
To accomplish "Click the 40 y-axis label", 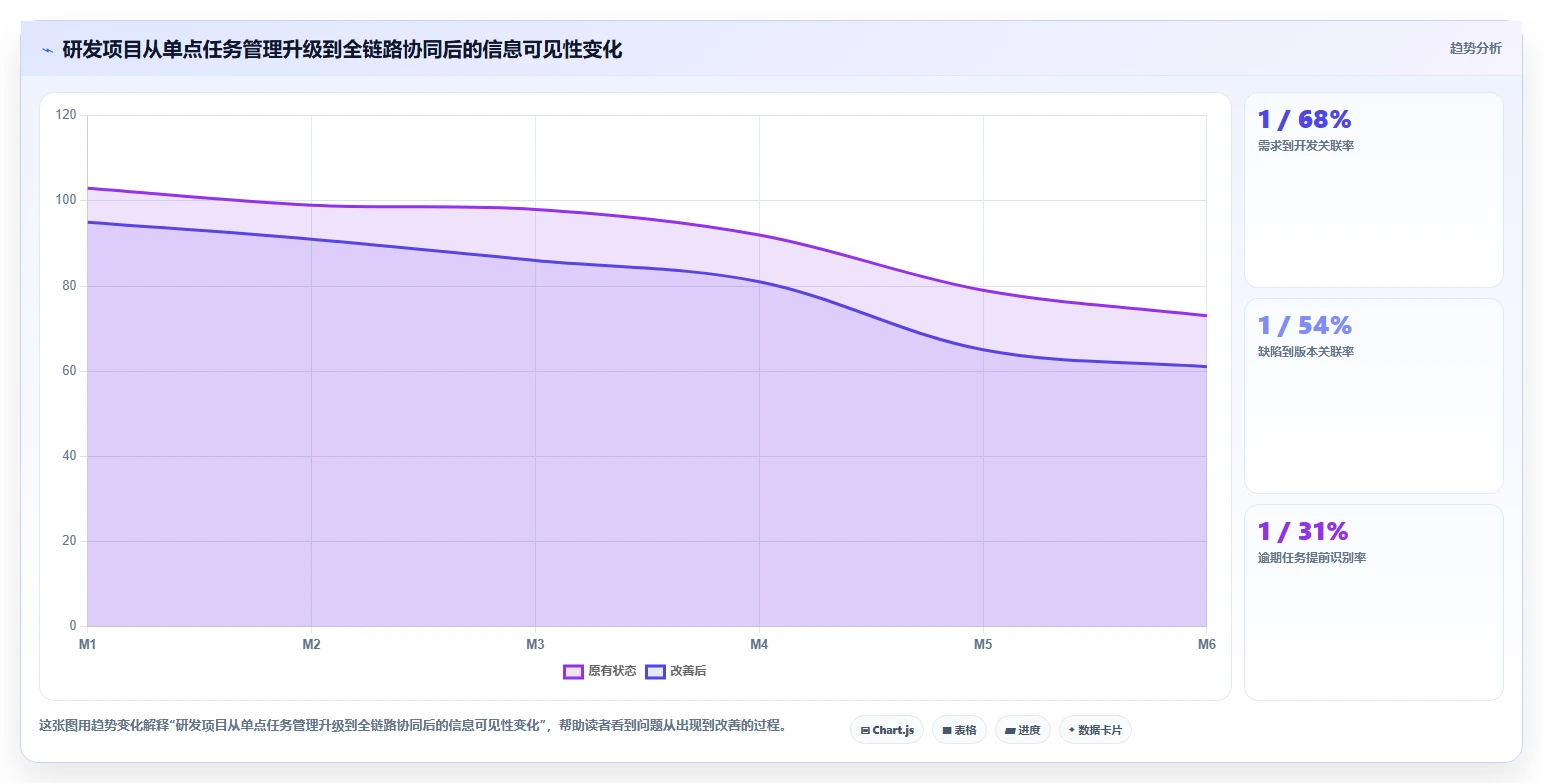I will click(x=69, y=456).
